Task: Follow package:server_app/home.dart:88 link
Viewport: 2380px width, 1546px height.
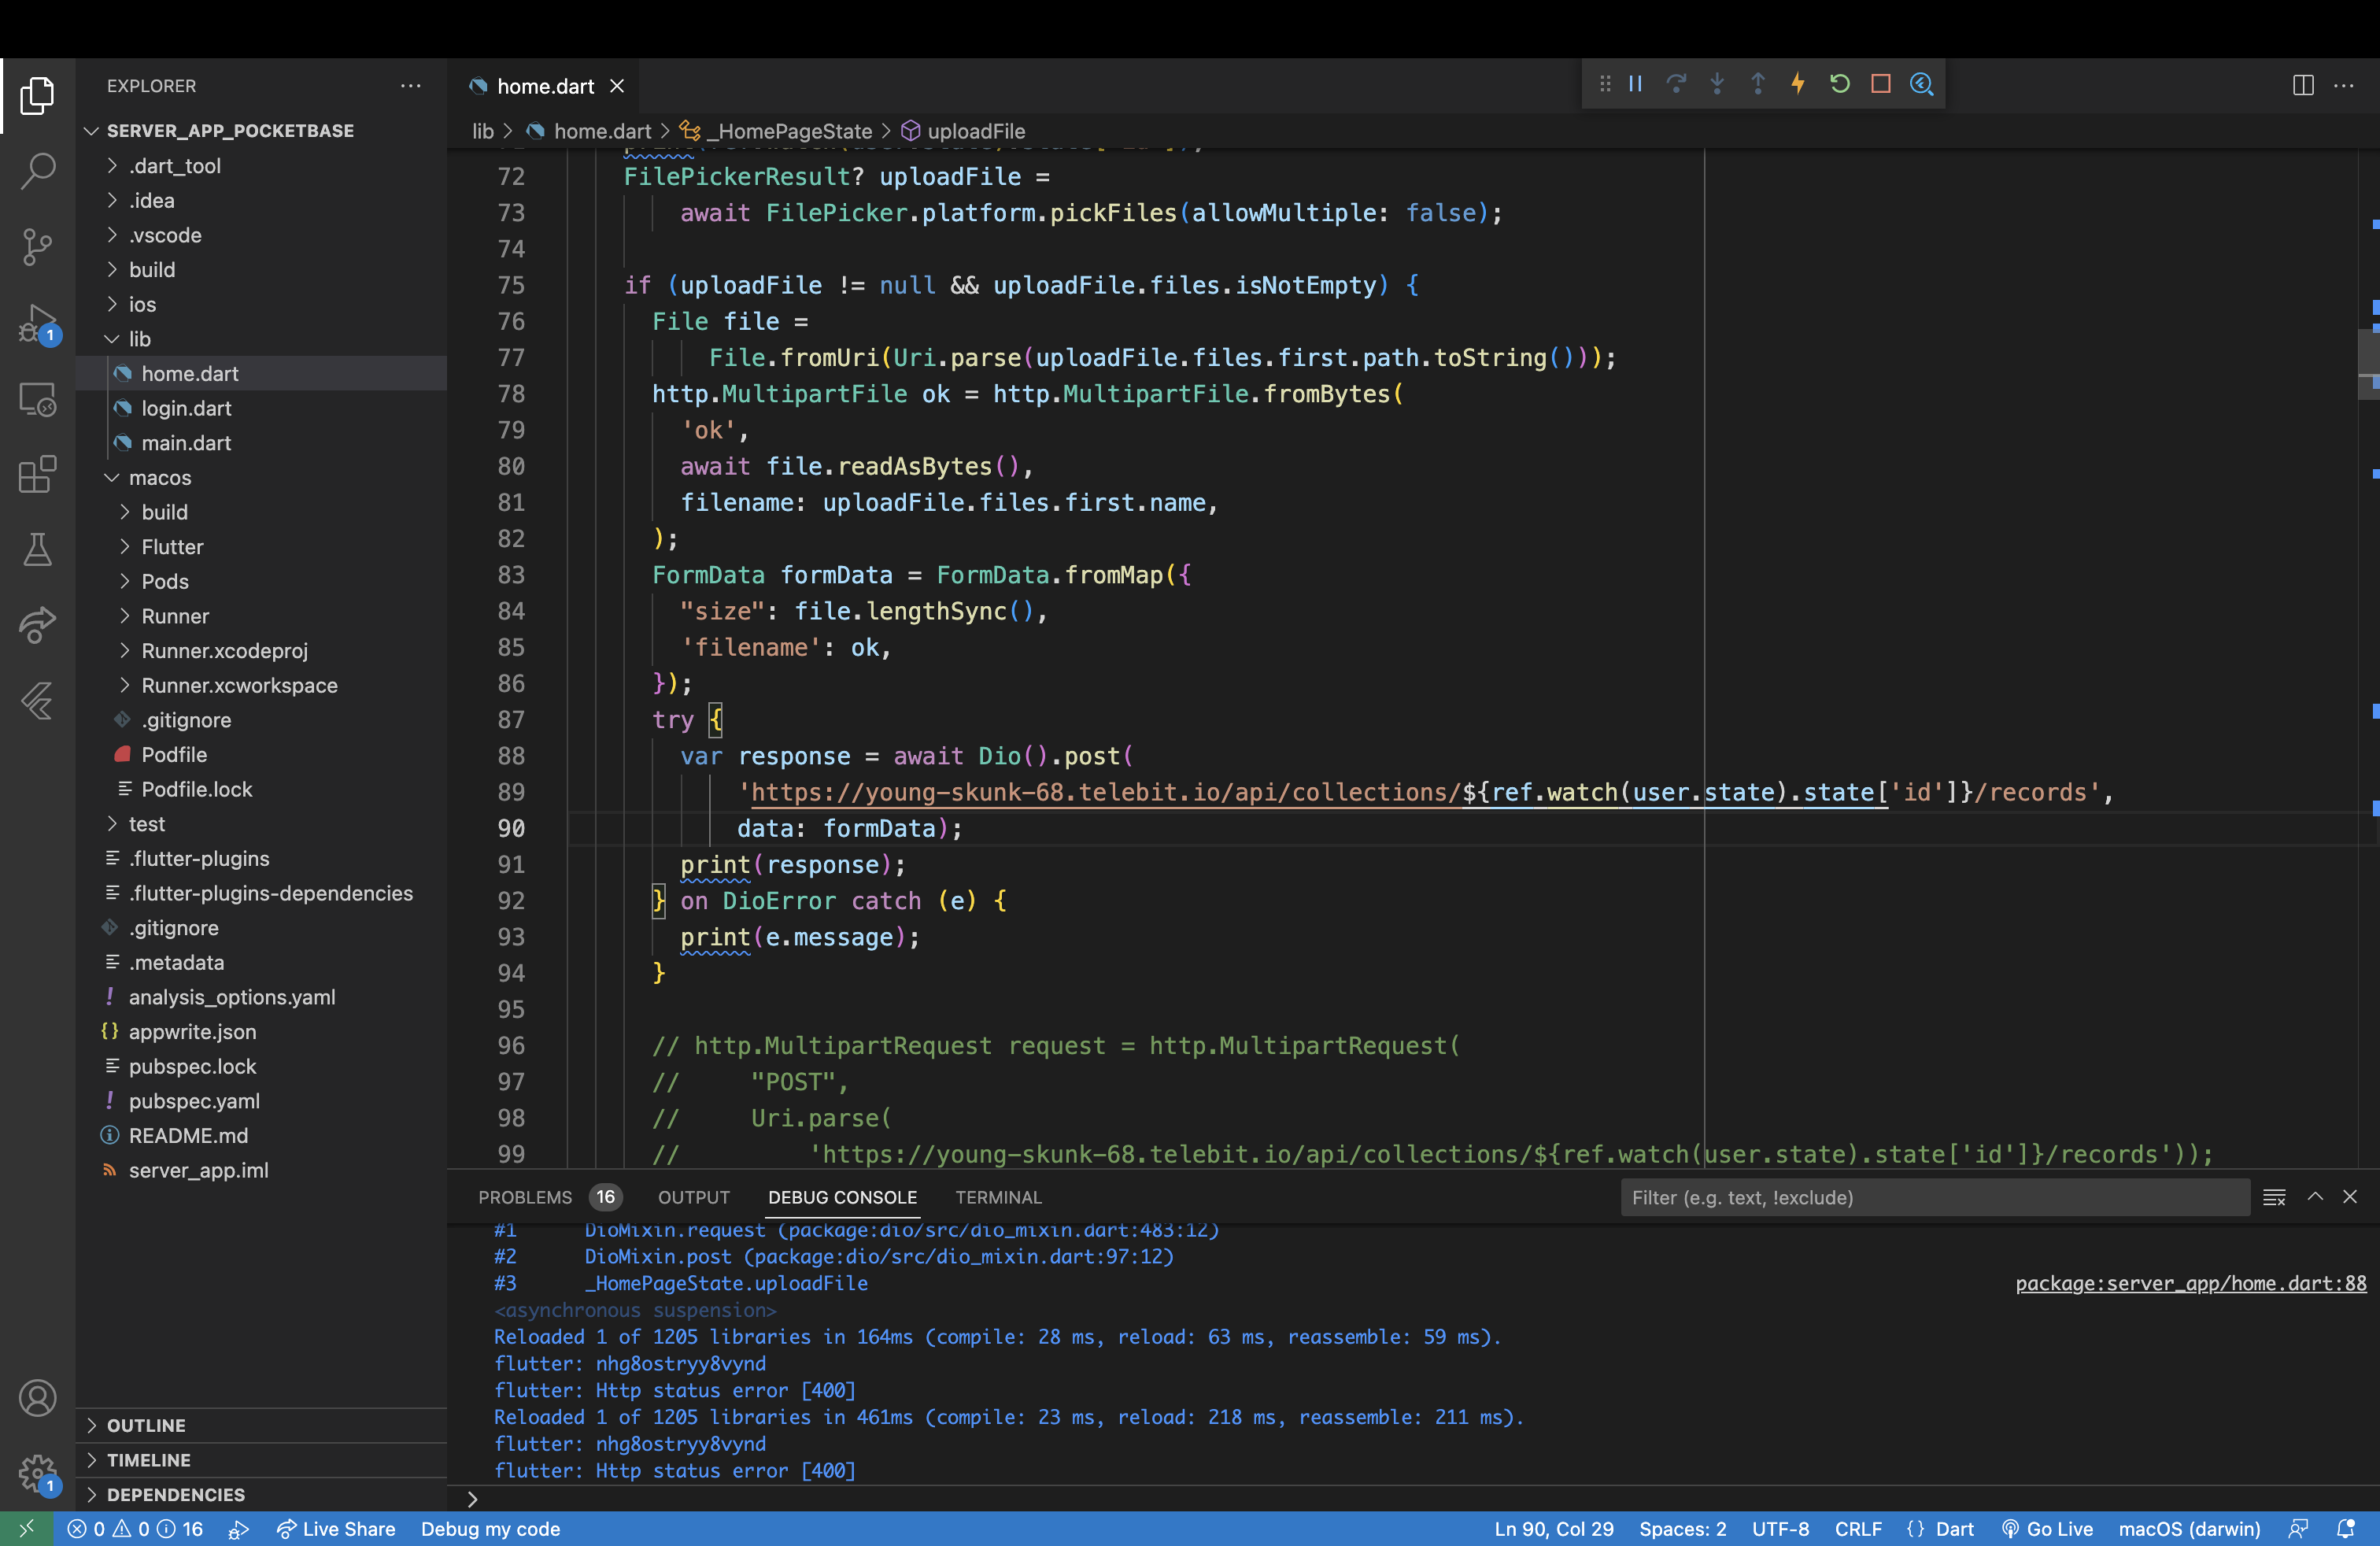Action: (x=2190, y=1283)
